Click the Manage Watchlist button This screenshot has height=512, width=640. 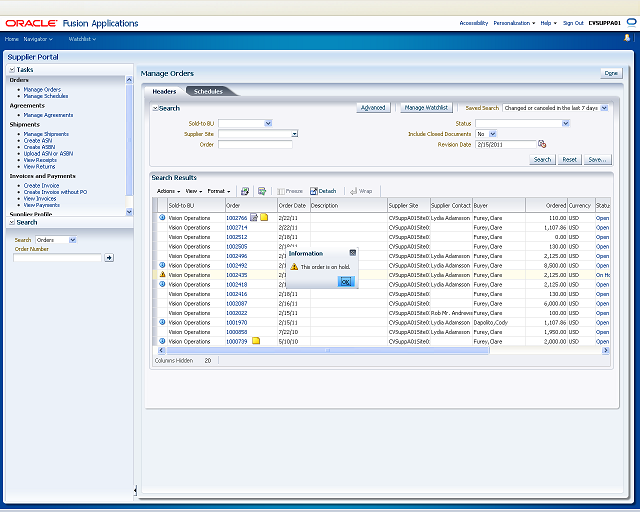pyautogui.click(x=426, y=108)
